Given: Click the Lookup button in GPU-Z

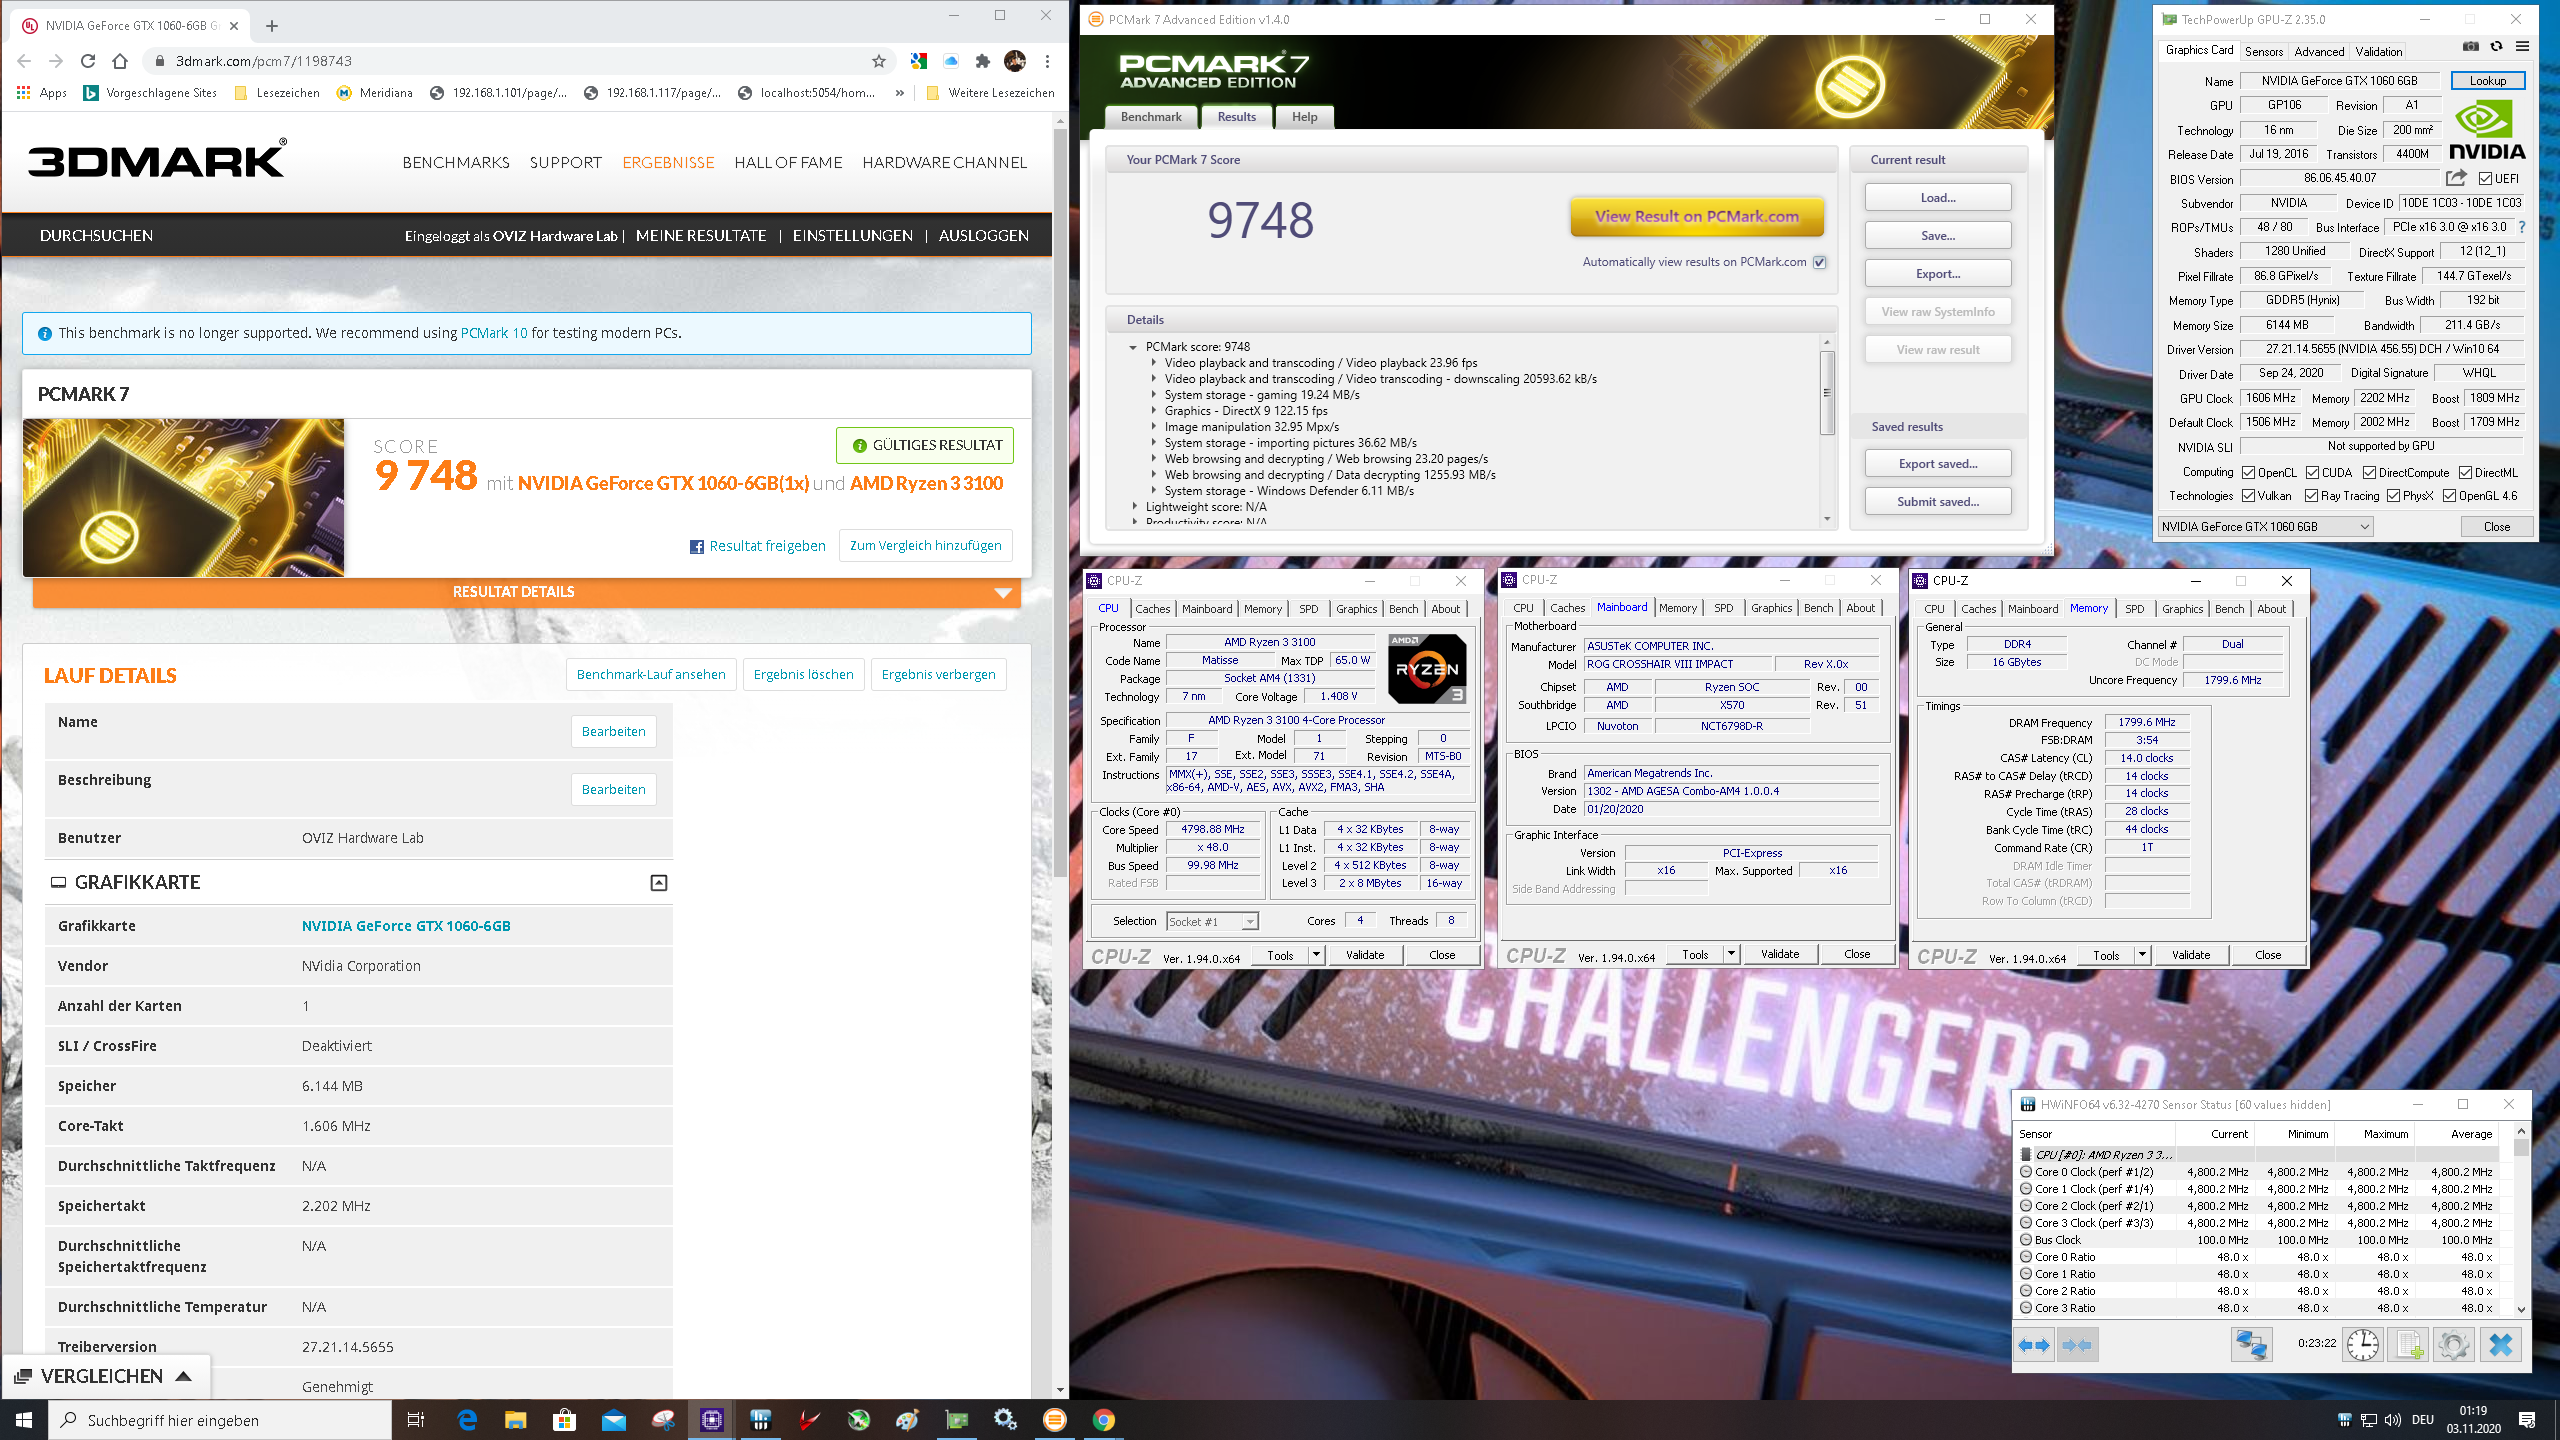Looking at the screenshot, I should pyautogui.click(x=2488, y=81).
